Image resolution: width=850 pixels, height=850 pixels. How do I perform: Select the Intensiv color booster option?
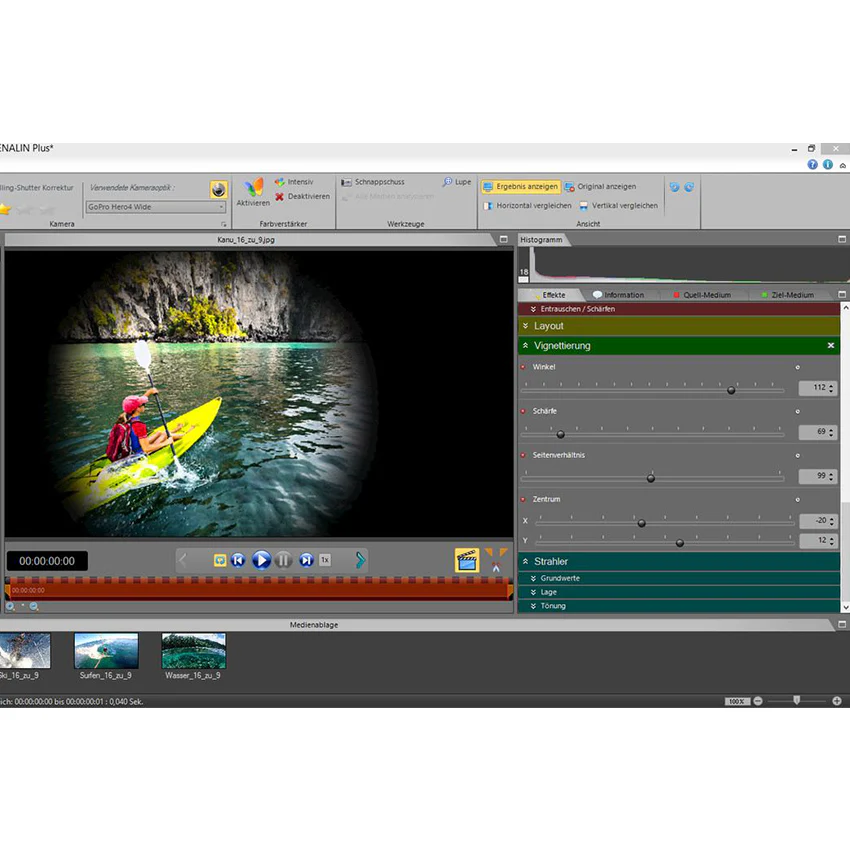tap(294, 182)
